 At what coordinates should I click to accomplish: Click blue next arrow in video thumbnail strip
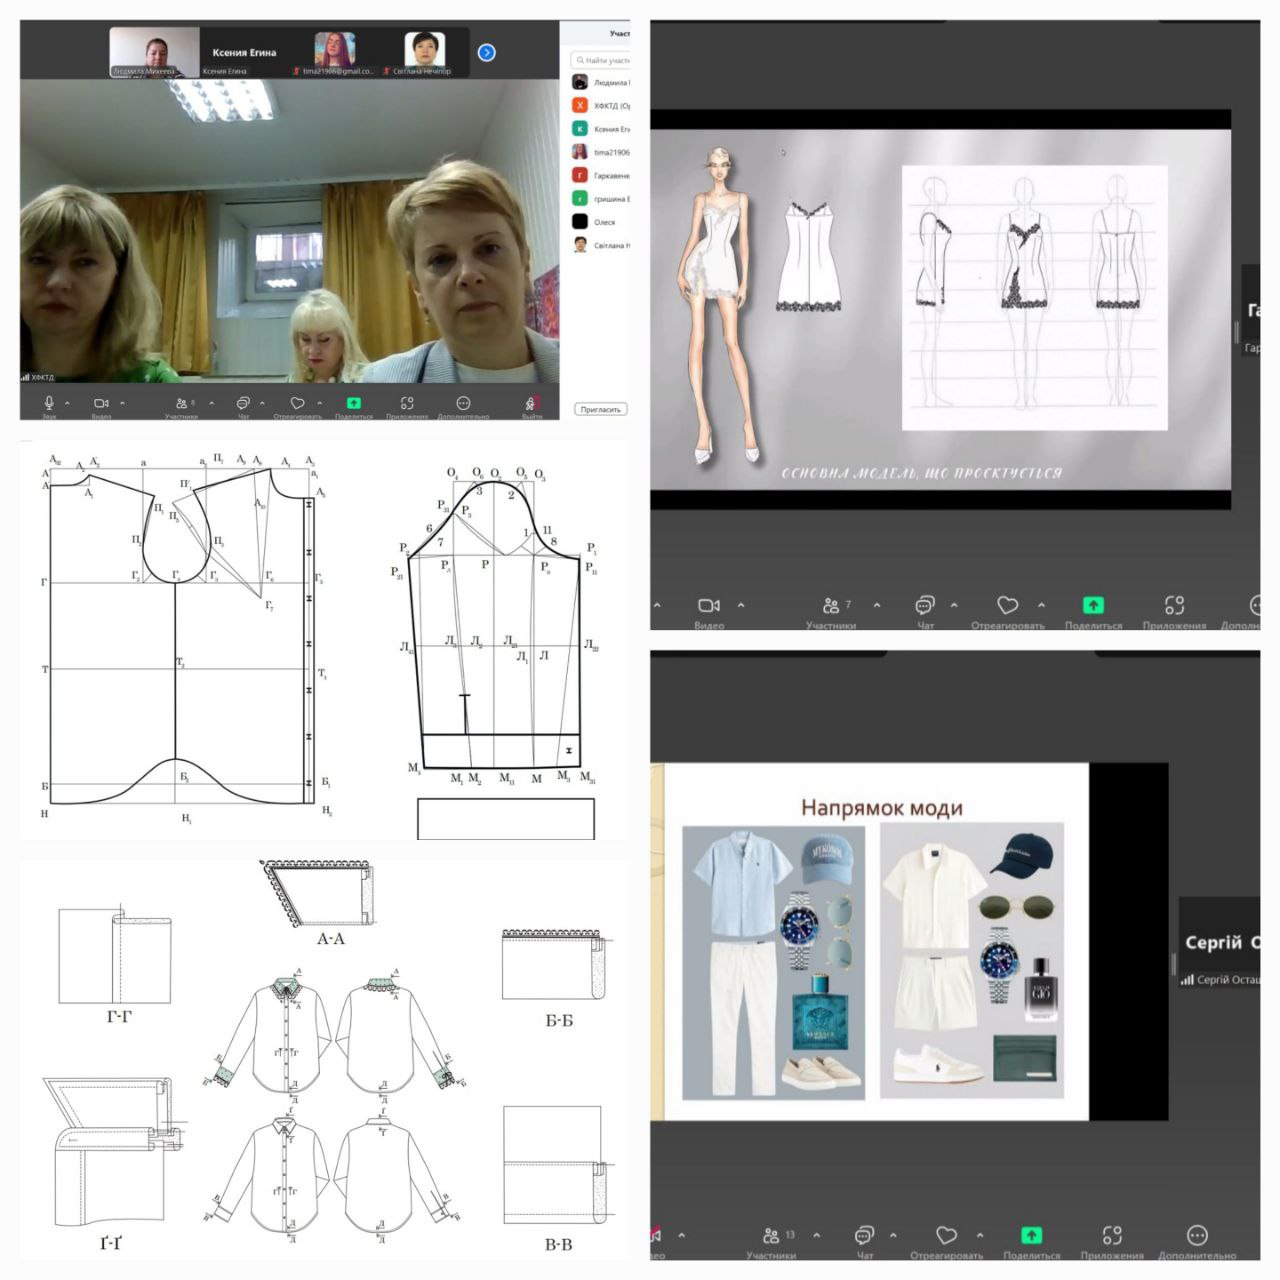[x=486, y=53]
